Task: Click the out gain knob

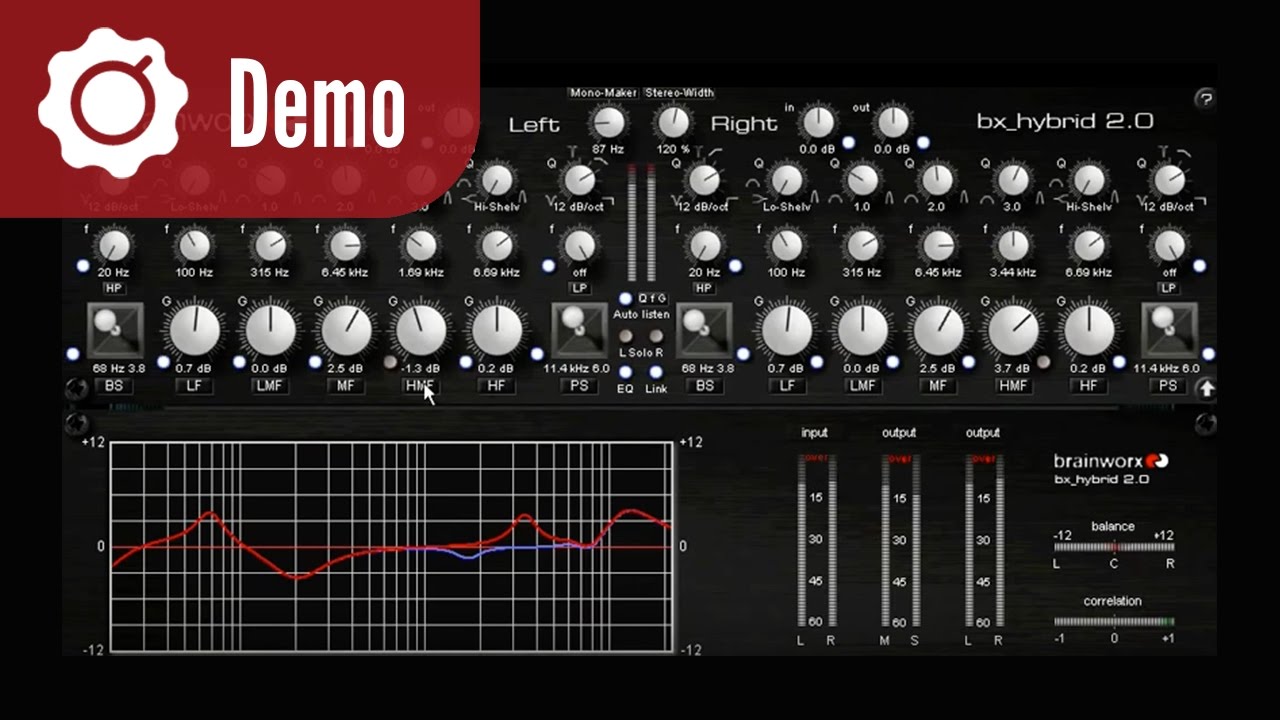Action: [x=892, y=122]
